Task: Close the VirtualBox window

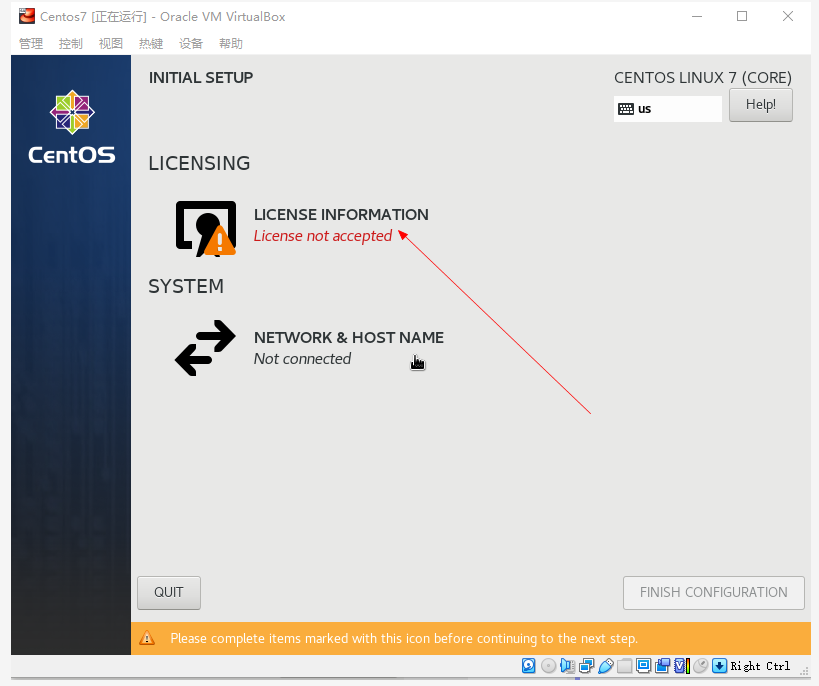Action: [x=788, y=16]
